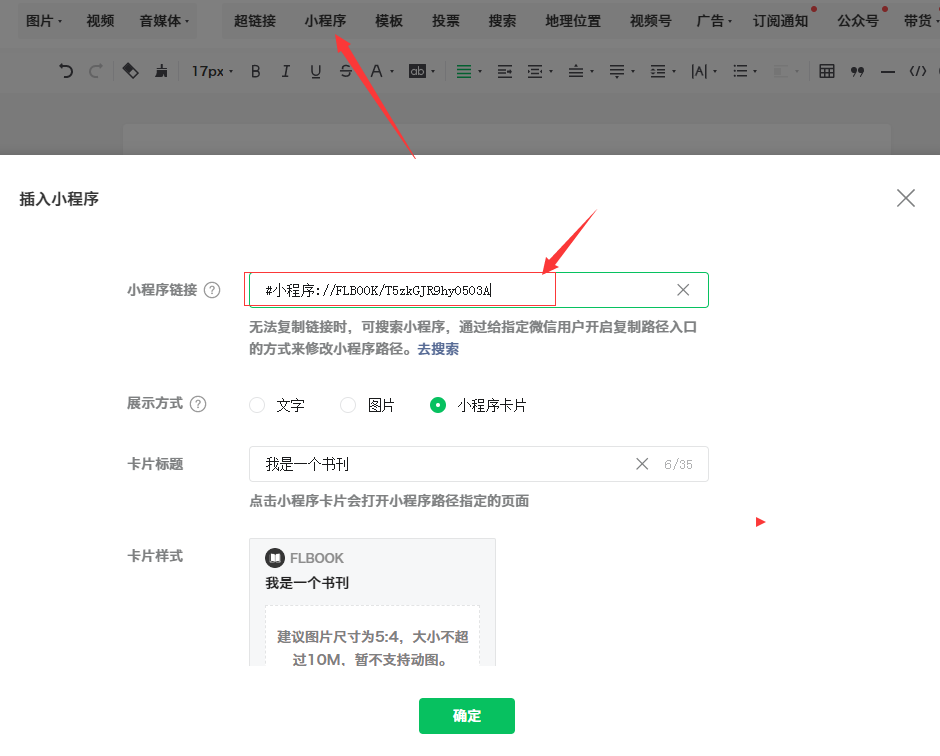Image resolution: width=940 pixels, height=756 pixels.
Task: Insert a blockquote using quote icon
Action: click(x=857, y=71)
